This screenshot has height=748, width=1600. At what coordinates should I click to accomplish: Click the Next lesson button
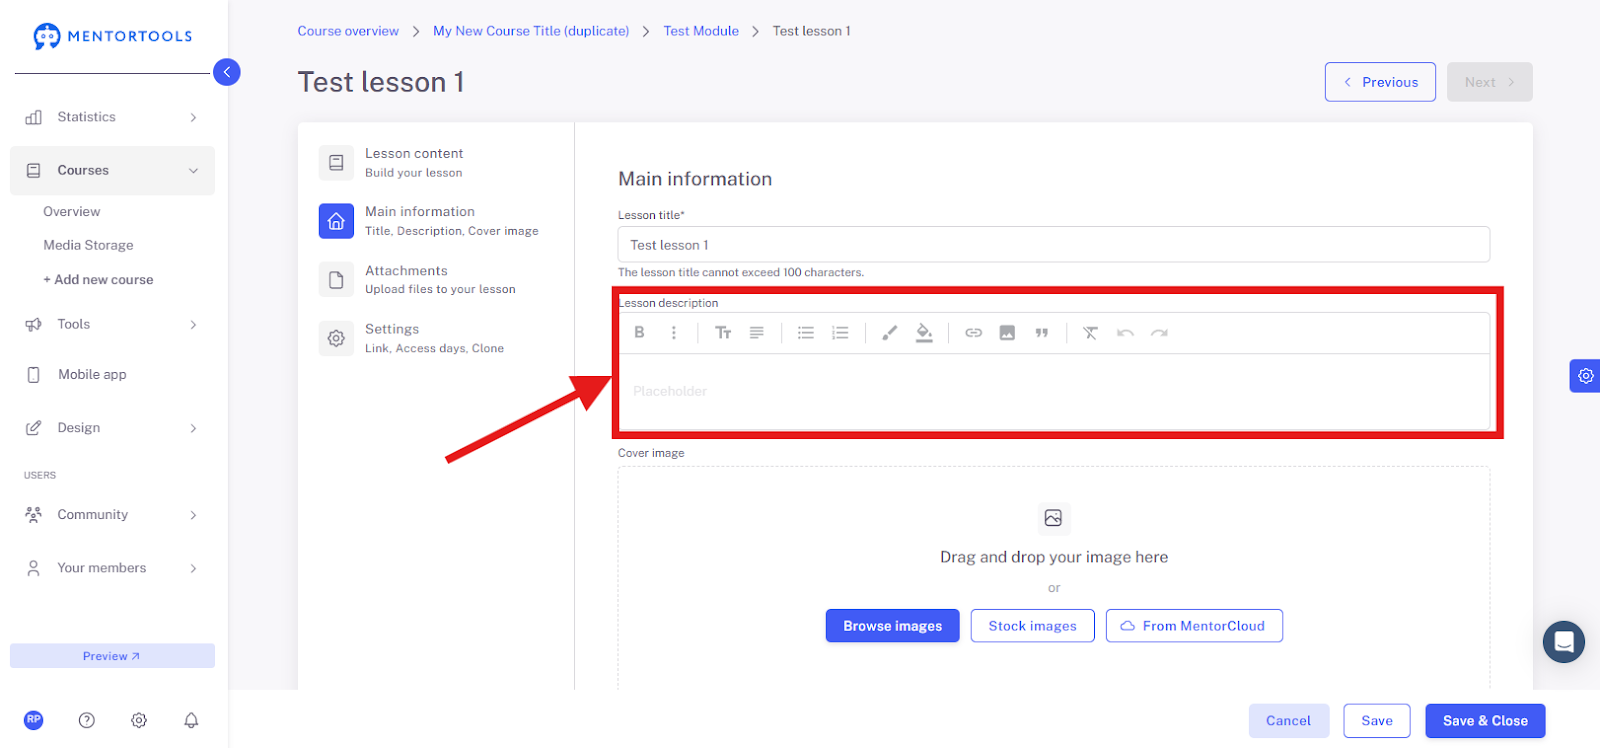click(1489, 82)
